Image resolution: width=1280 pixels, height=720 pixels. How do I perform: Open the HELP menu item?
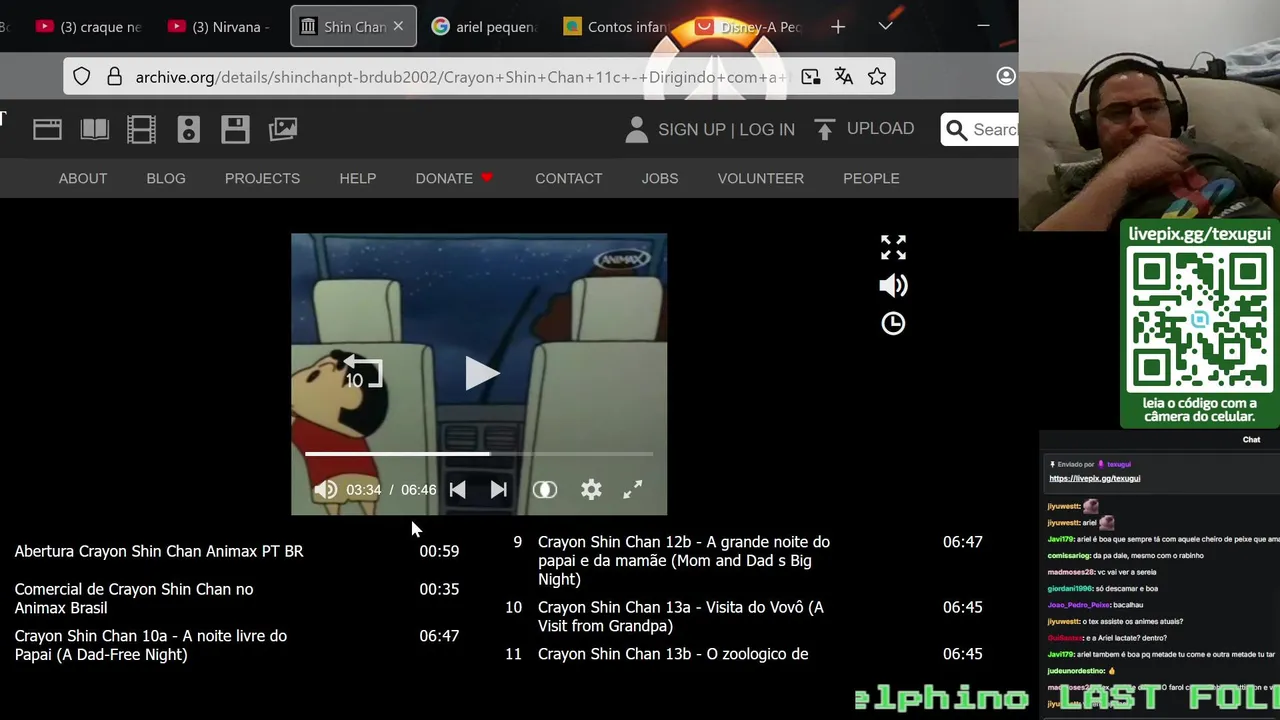tap(358, 178)
